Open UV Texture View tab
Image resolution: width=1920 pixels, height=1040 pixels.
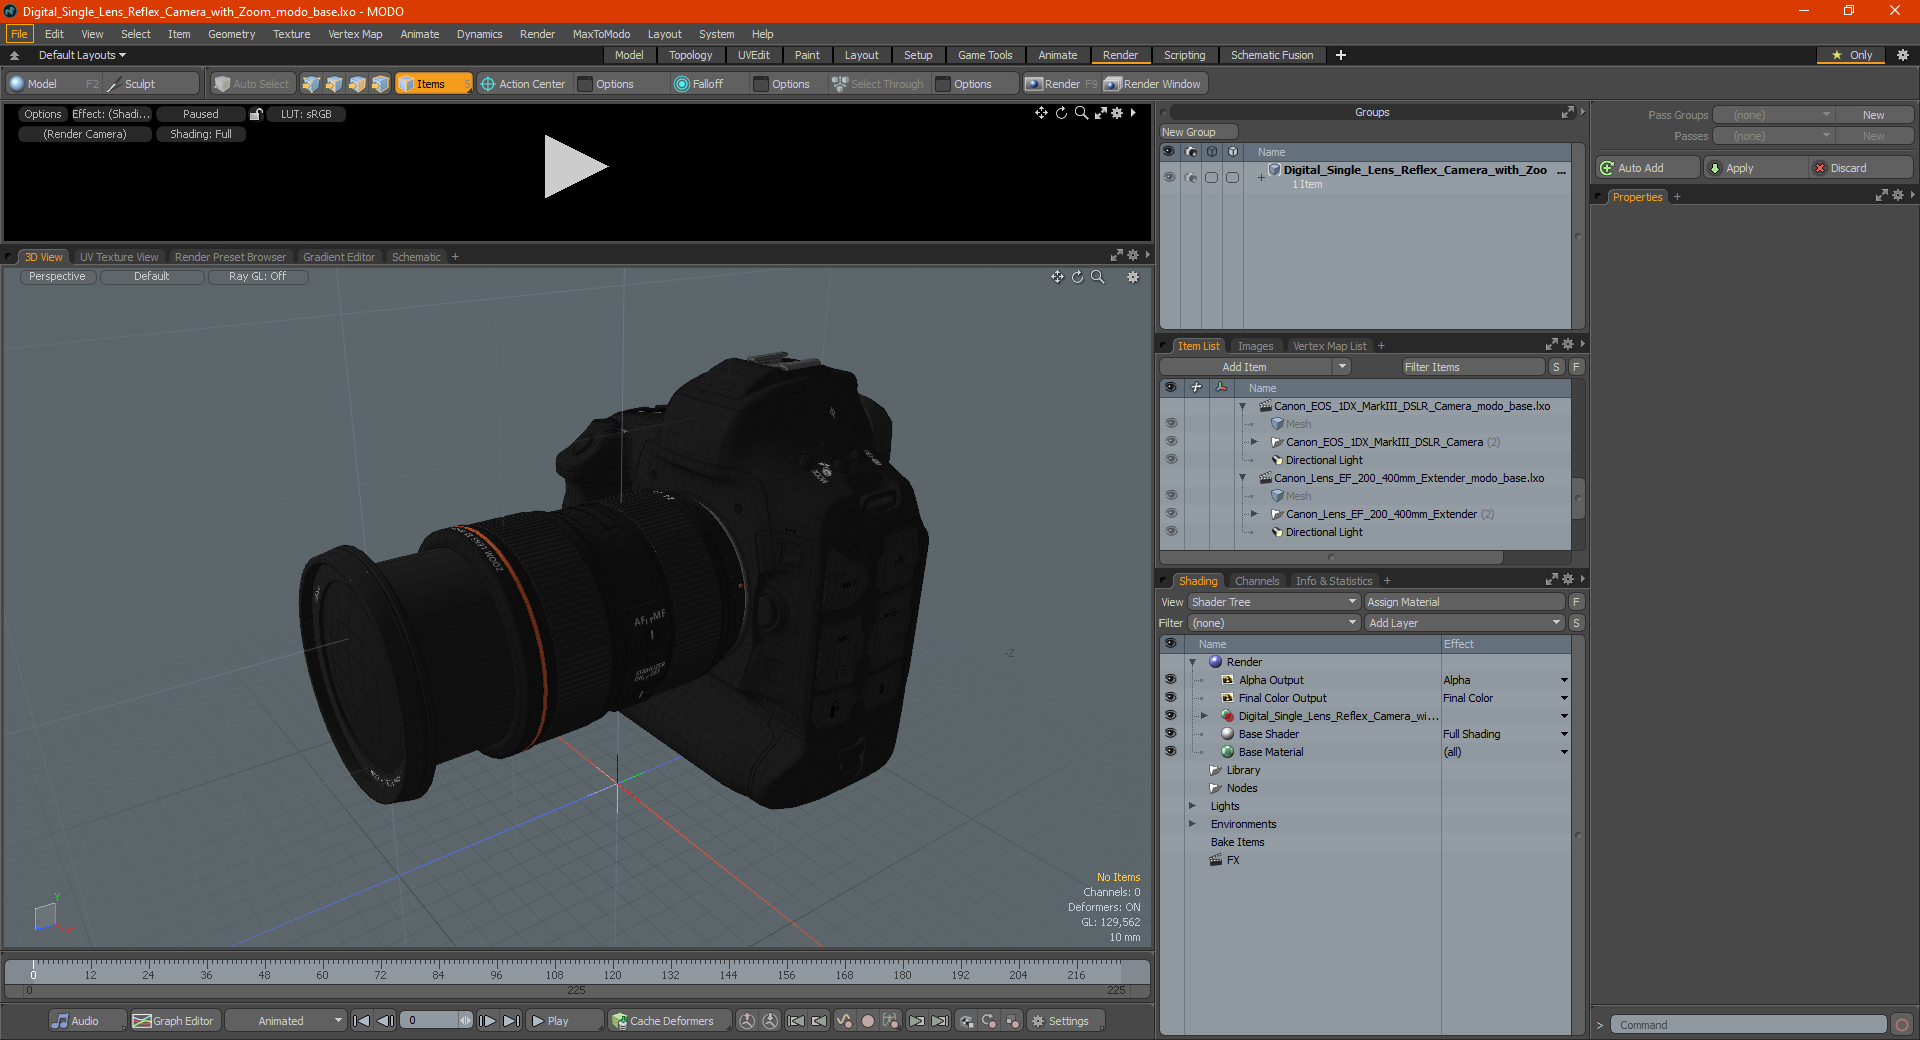[x=119, y=257]
